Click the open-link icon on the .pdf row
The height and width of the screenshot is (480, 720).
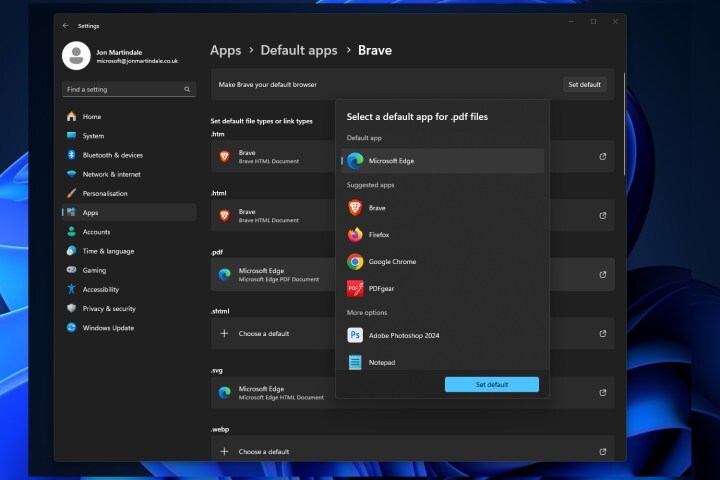tap(602, 275)
